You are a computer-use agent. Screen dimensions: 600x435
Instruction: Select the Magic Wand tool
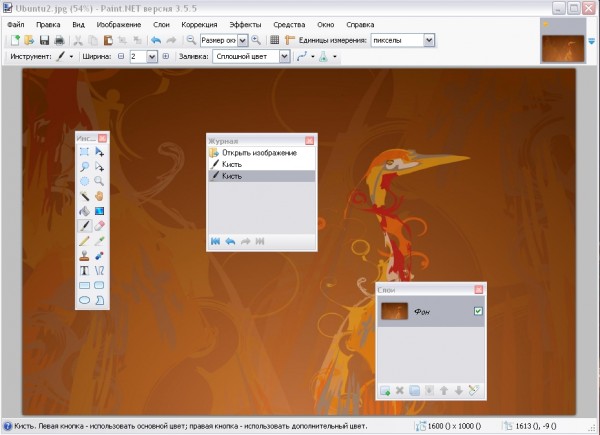tap(84, 196)
